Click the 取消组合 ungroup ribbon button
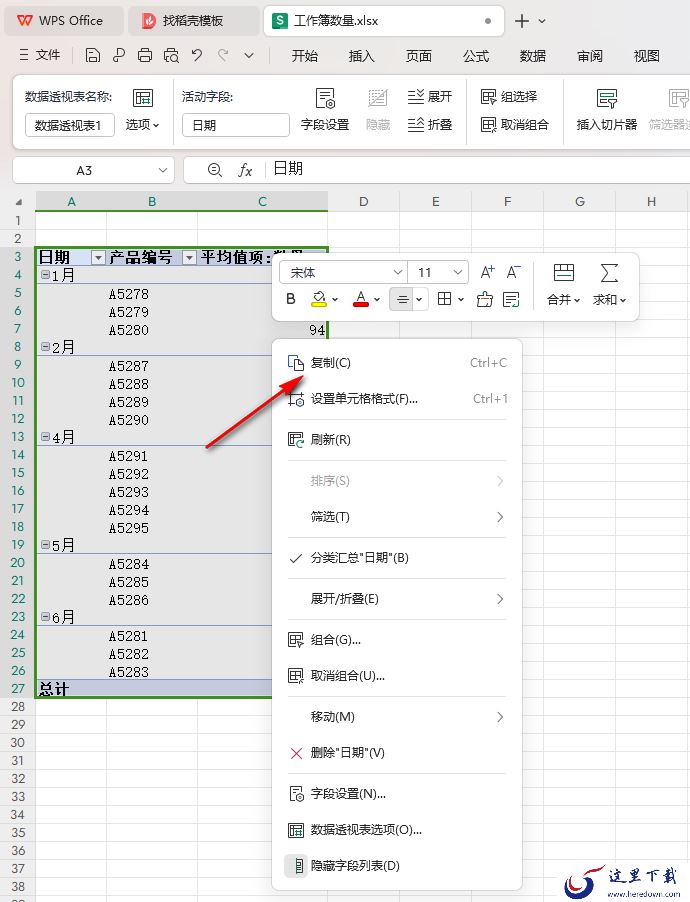Image resolution: width=690 pixels, height=902 pixels. coord(515,124)
